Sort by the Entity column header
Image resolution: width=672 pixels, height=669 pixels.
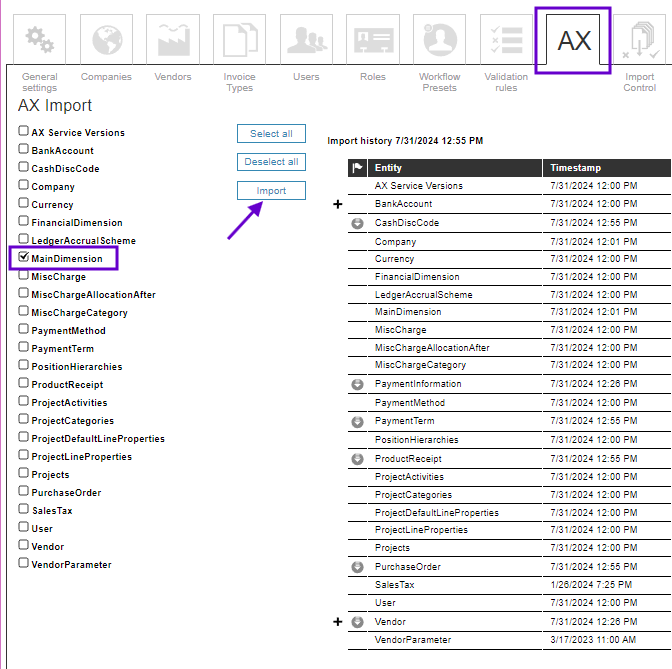(455, 168)
